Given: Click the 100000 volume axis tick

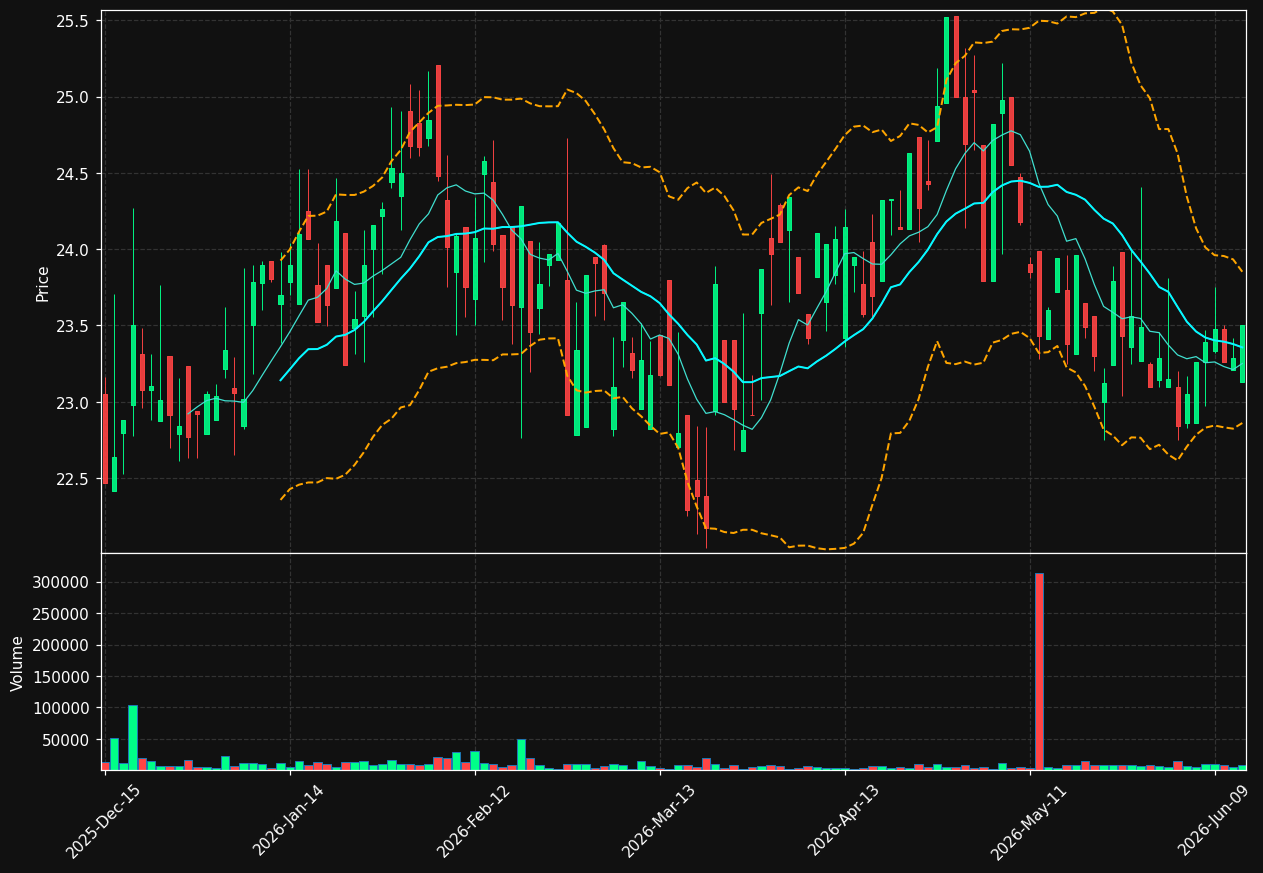Looking at the screenshot, I should pos(62,708).
